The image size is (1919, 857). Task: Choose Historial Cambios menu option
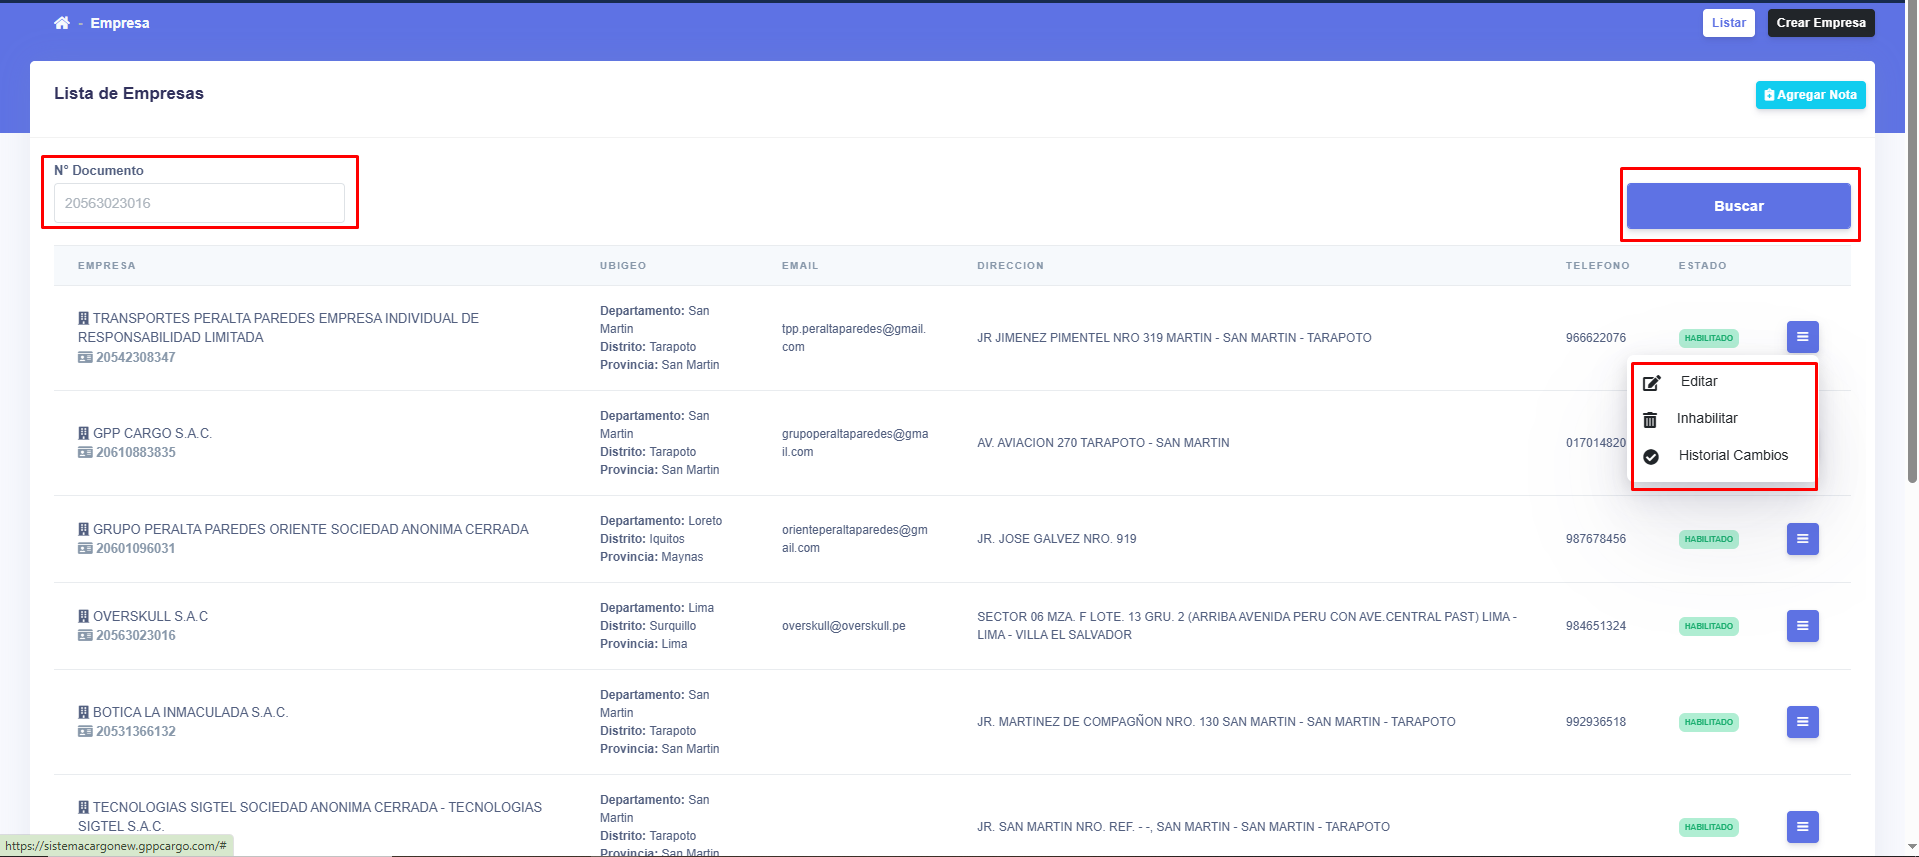tap(1732, 455)
